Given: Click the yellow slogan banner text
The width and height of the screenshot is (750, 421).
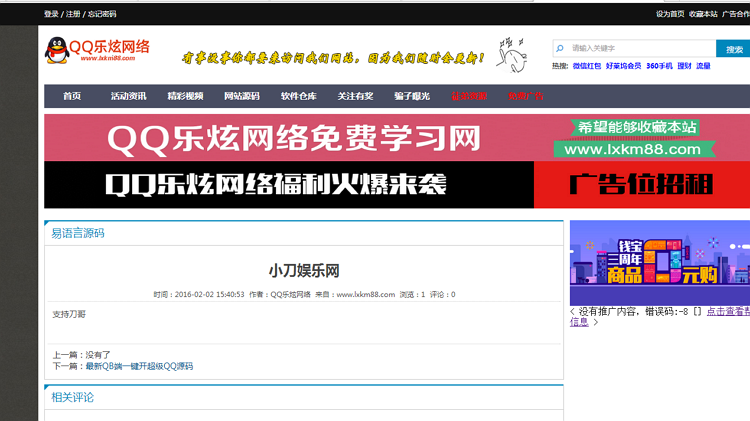Looking at the screenshot, I should click(333, 58).
